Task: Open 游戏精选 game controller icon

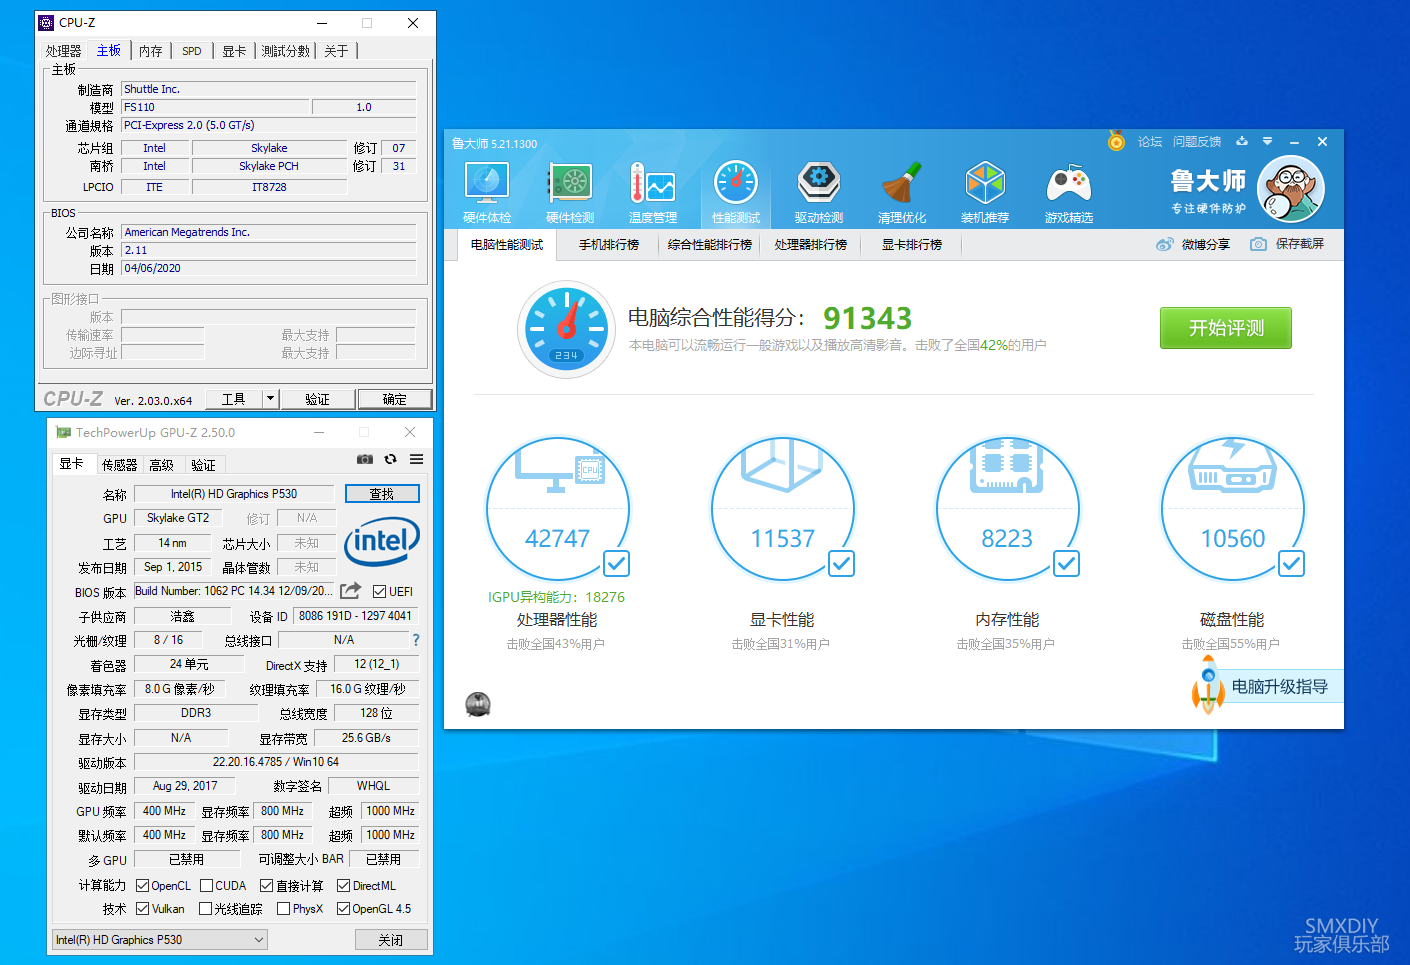Action: 1069,193
